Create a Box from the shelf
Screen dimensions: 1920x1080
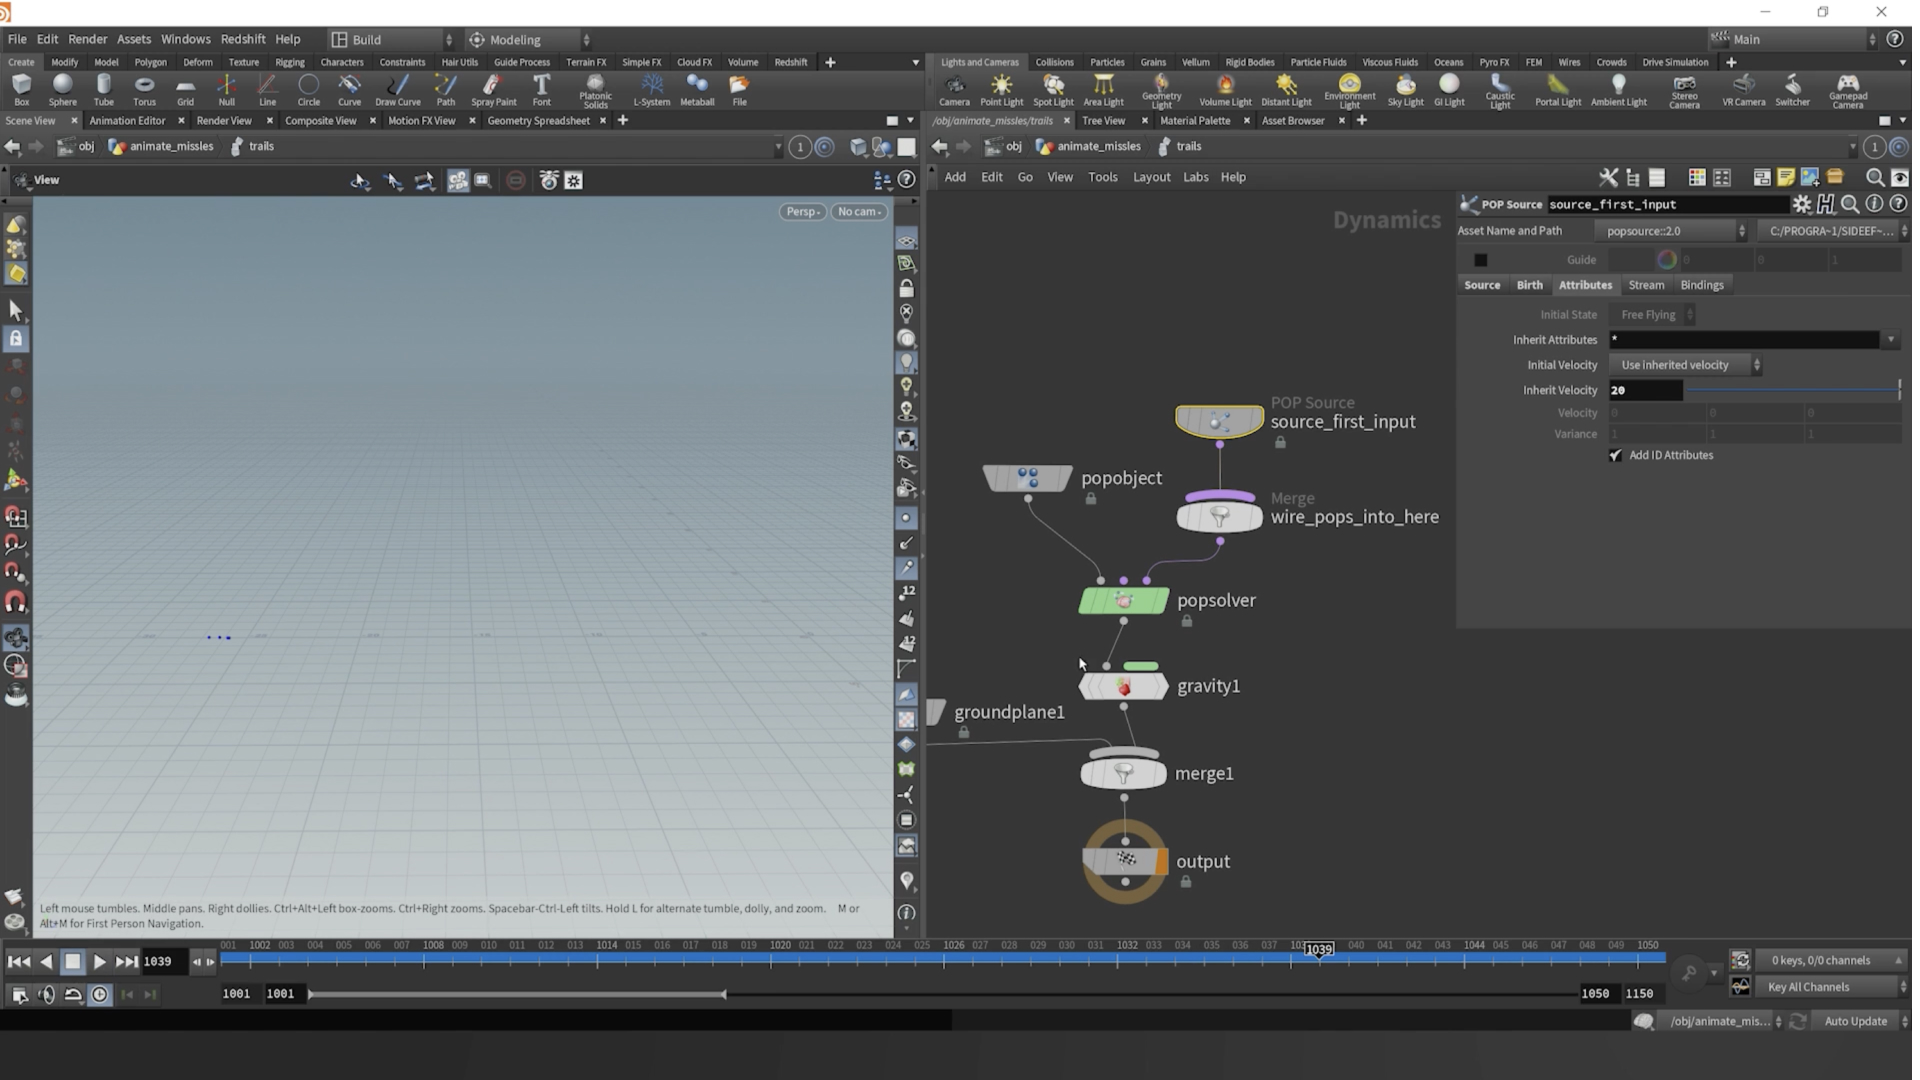(21, 89)
